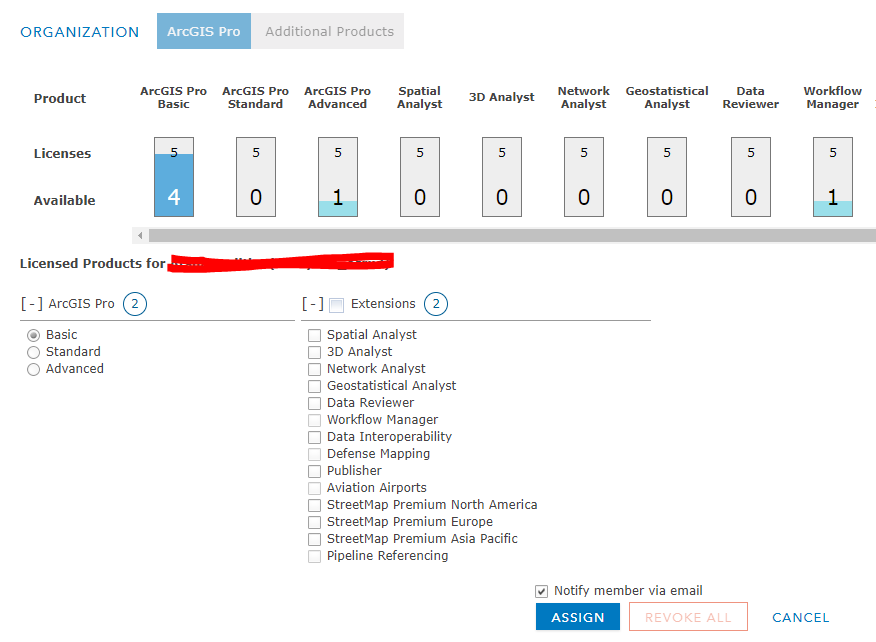Click the scrollbar left arrow
This screenshot has width=876, height=642.
pyautogui.click(x=140, y=235)
